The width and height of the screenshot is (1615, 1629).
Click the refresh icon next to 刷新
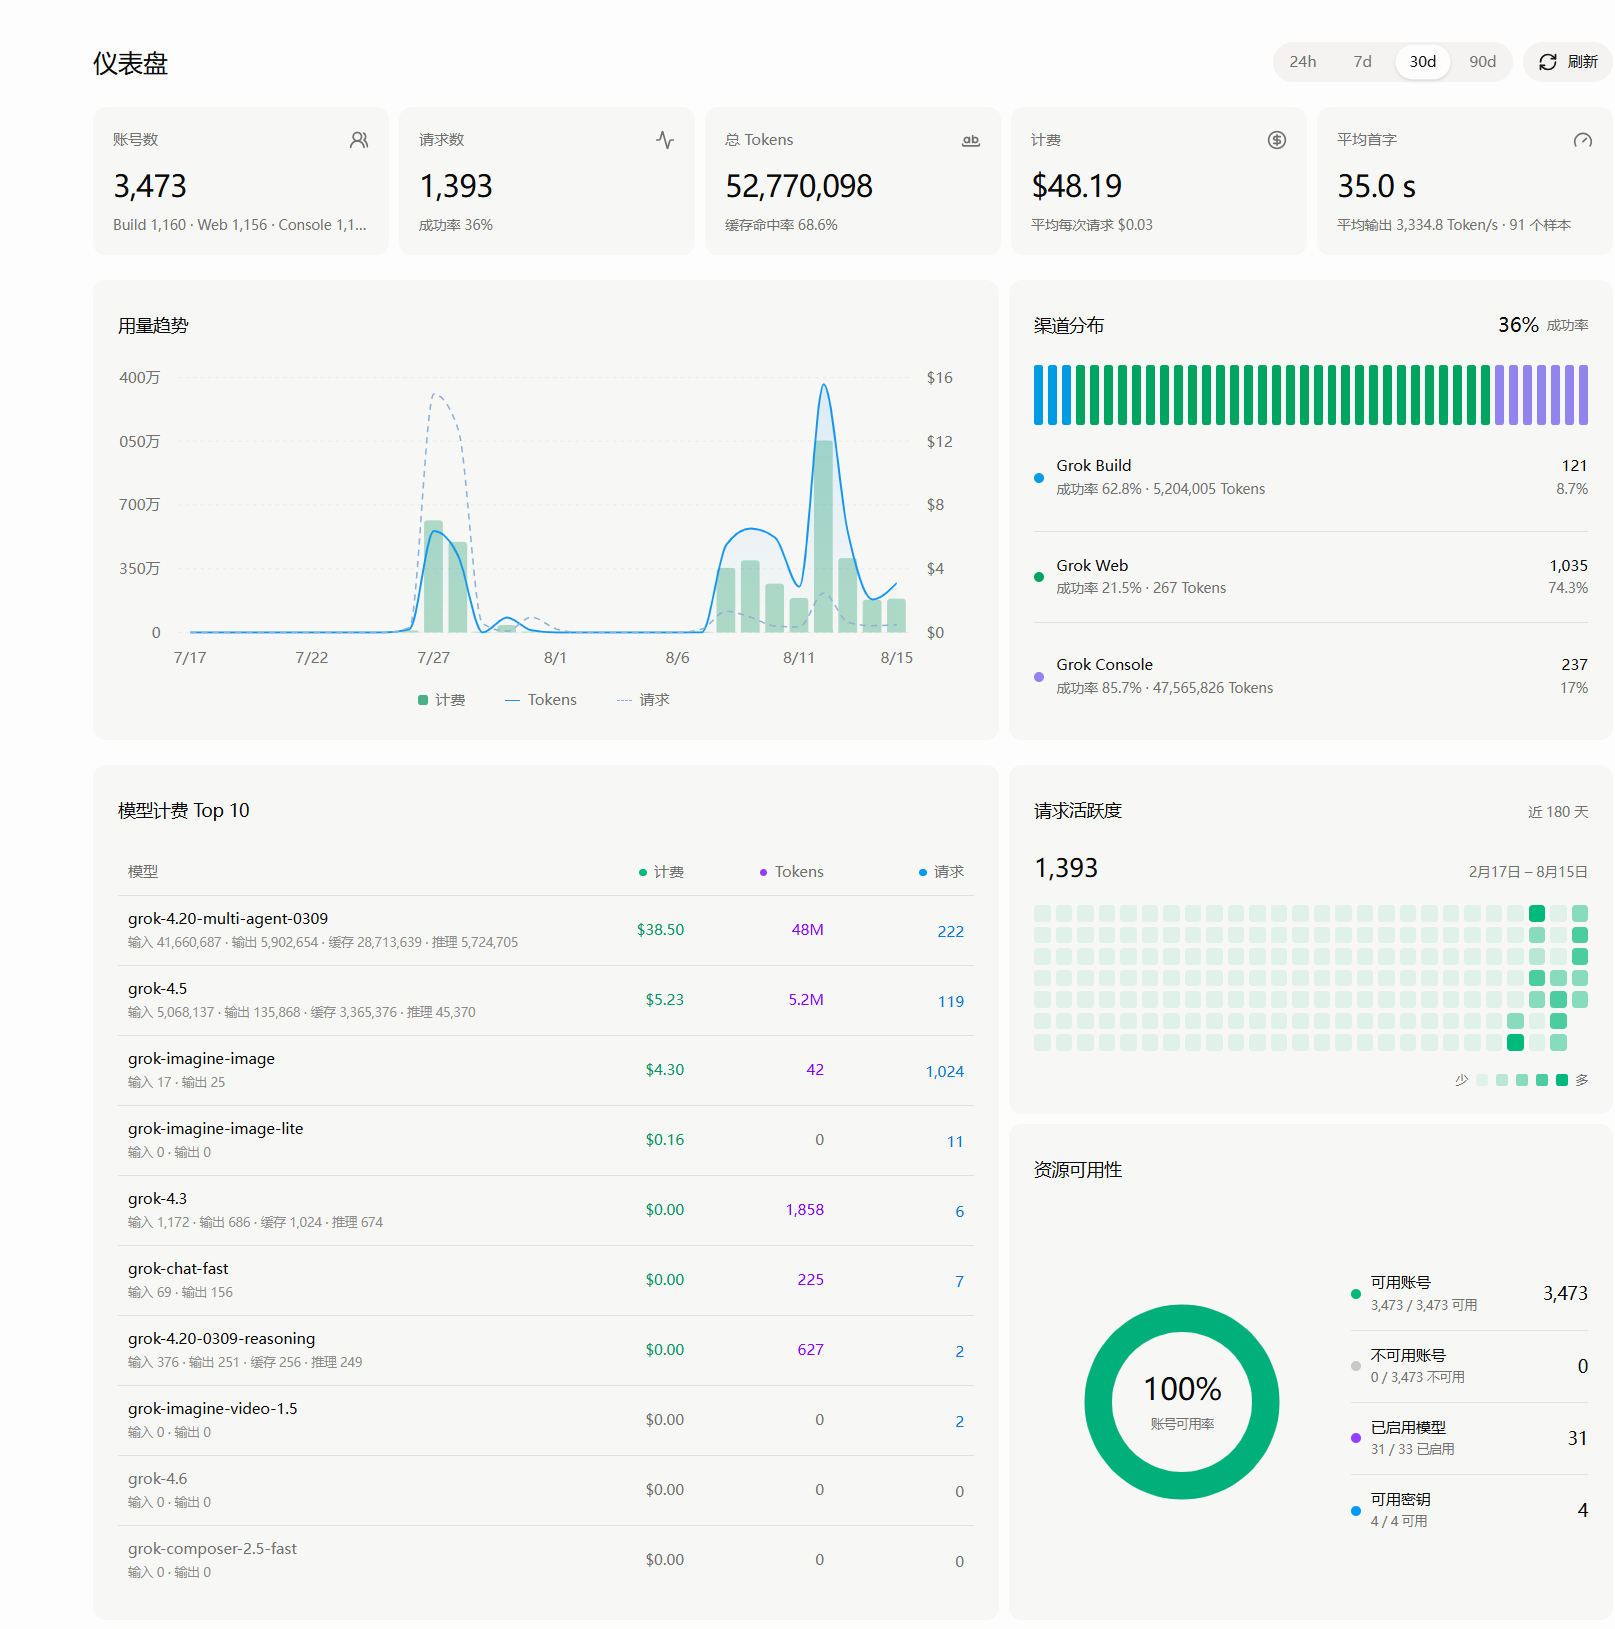coord(1547,62)
